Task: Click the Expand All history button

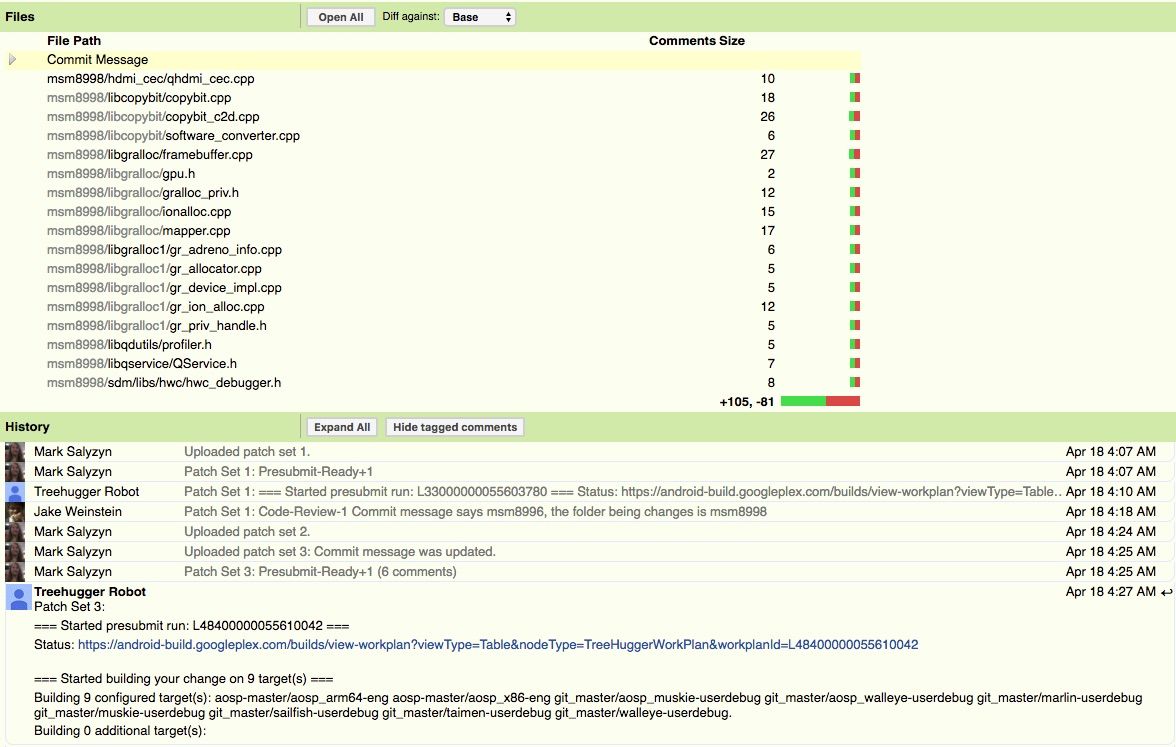Action: click(342, 428)
